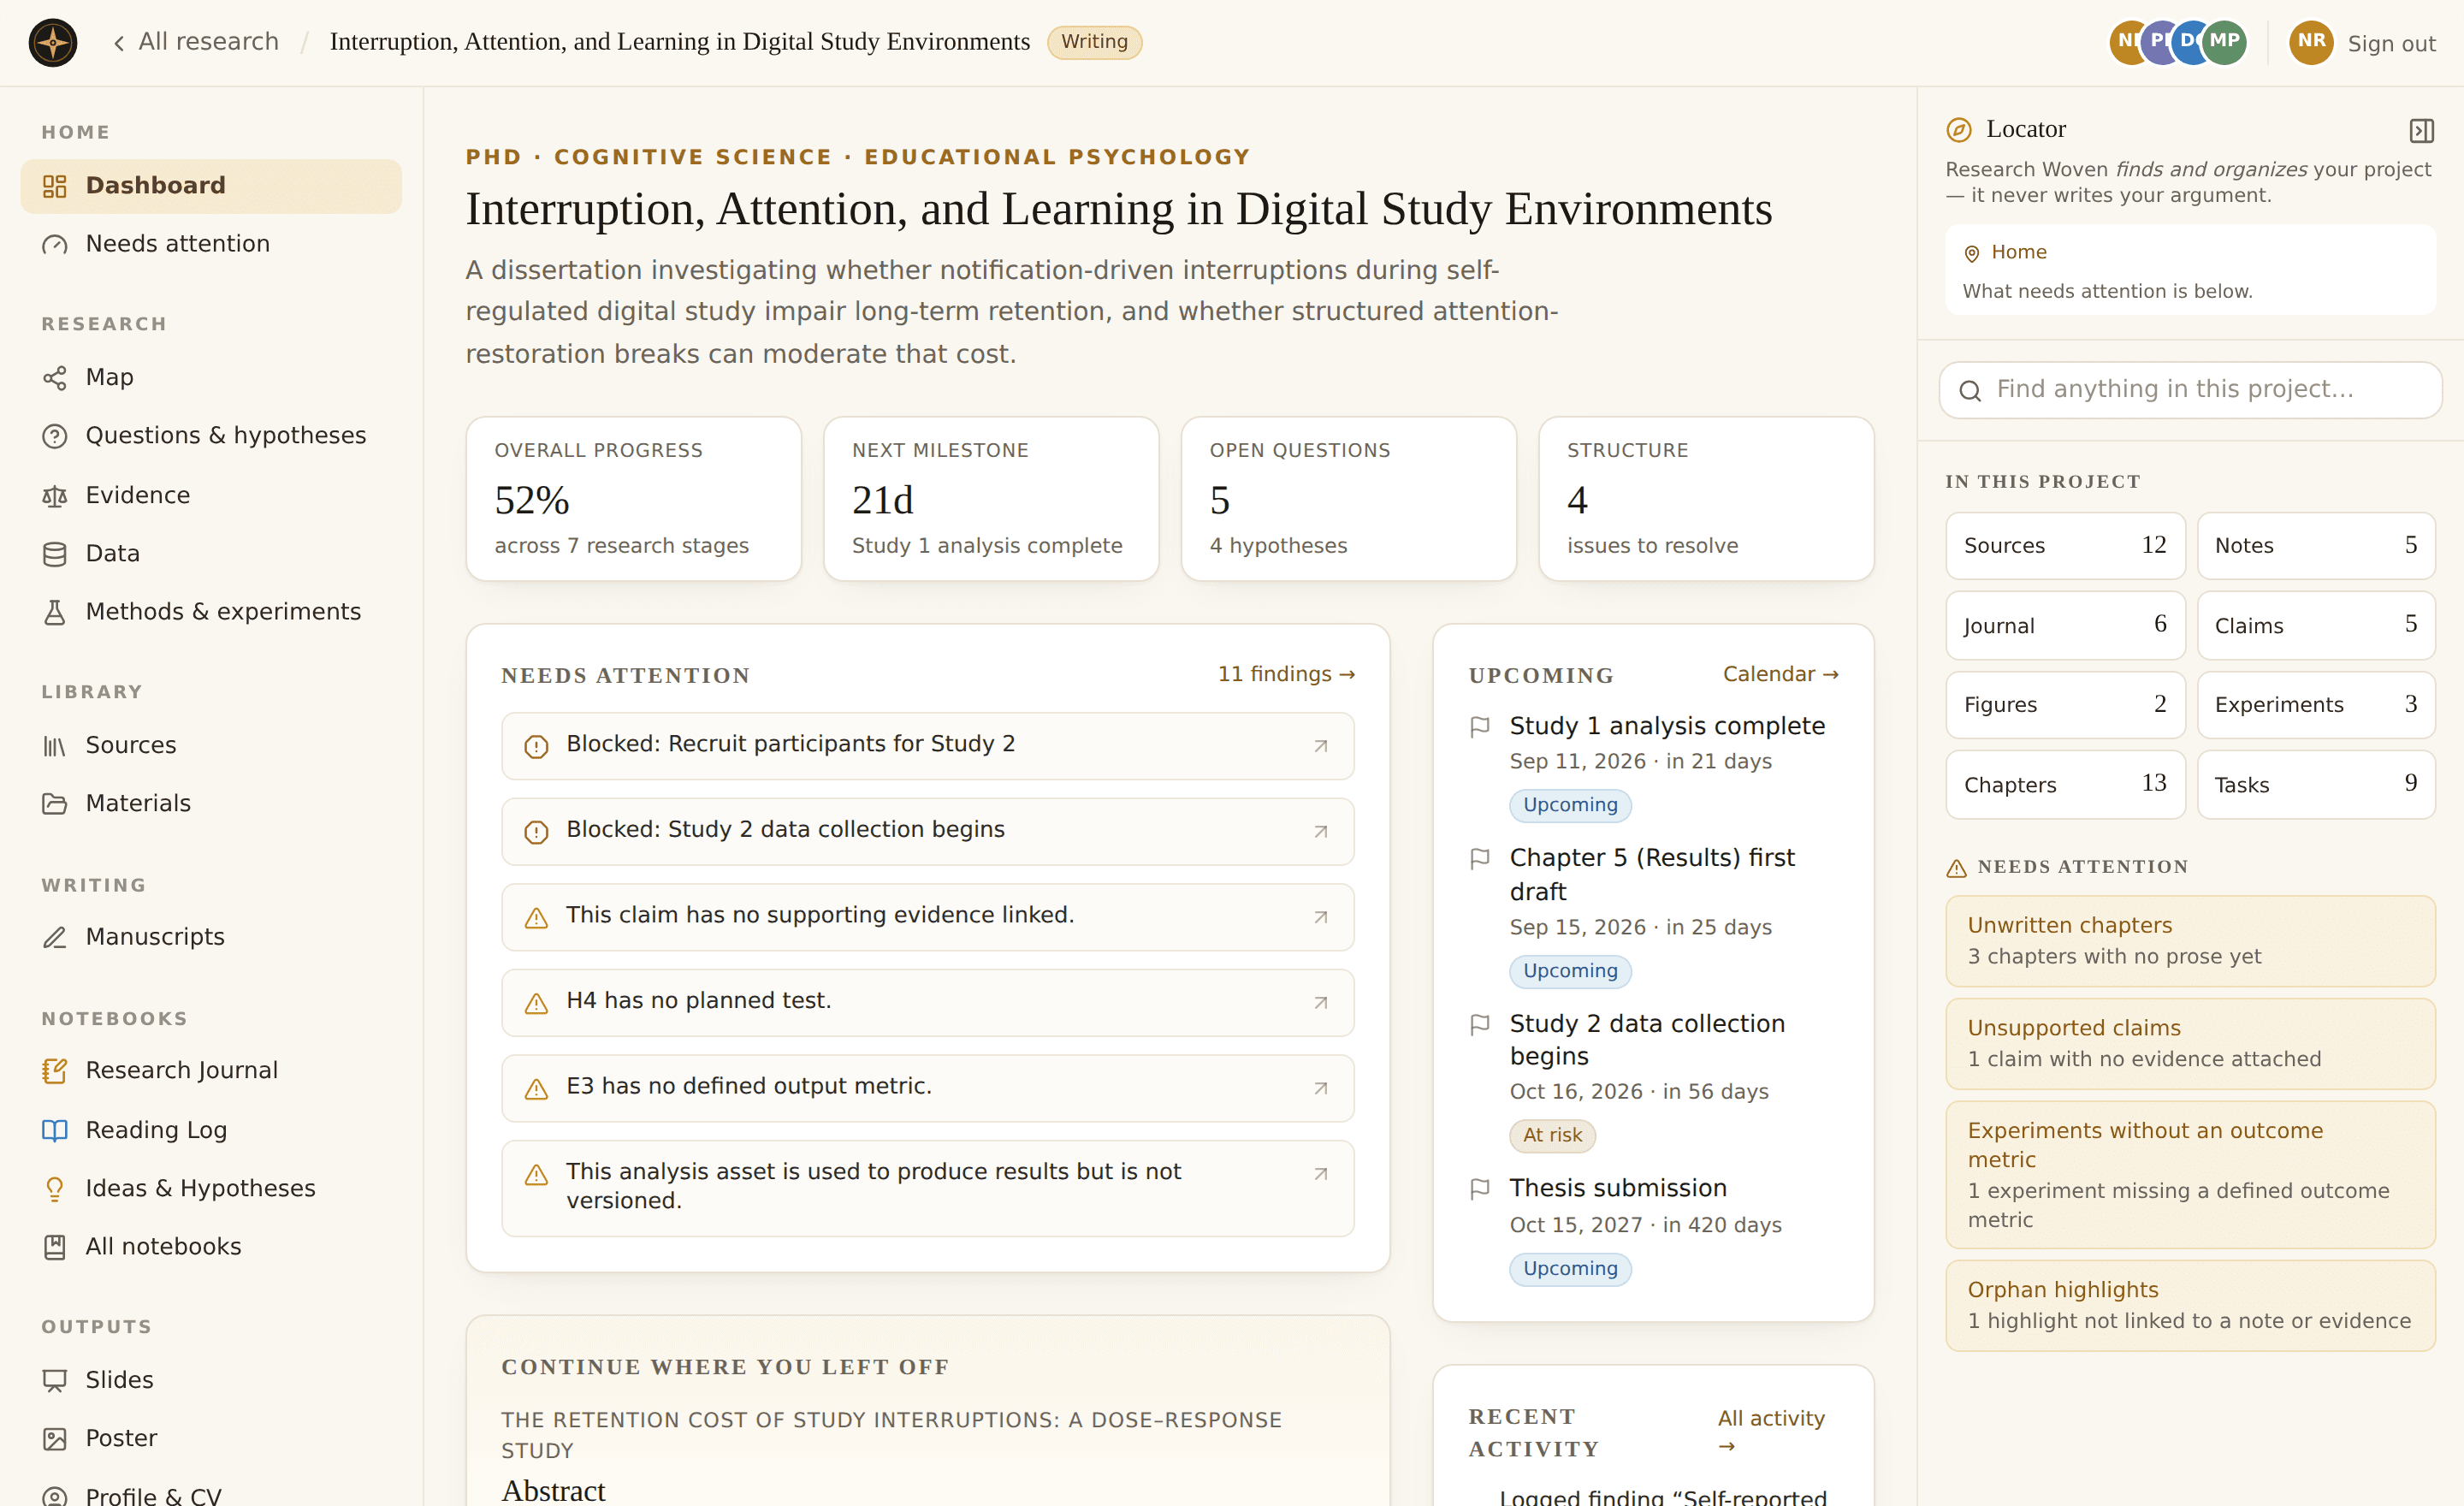Open All notebooks
Image resolution: width=2464 pixels, height=1506 pixels.
[211, 1246]
